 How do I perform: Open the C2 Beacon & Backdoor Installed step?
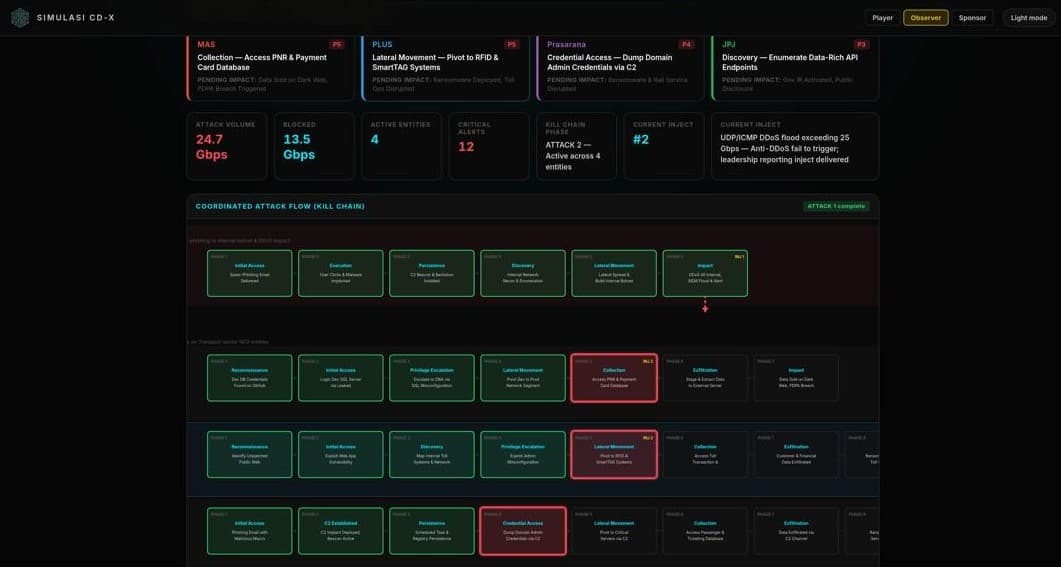point(432,273)
